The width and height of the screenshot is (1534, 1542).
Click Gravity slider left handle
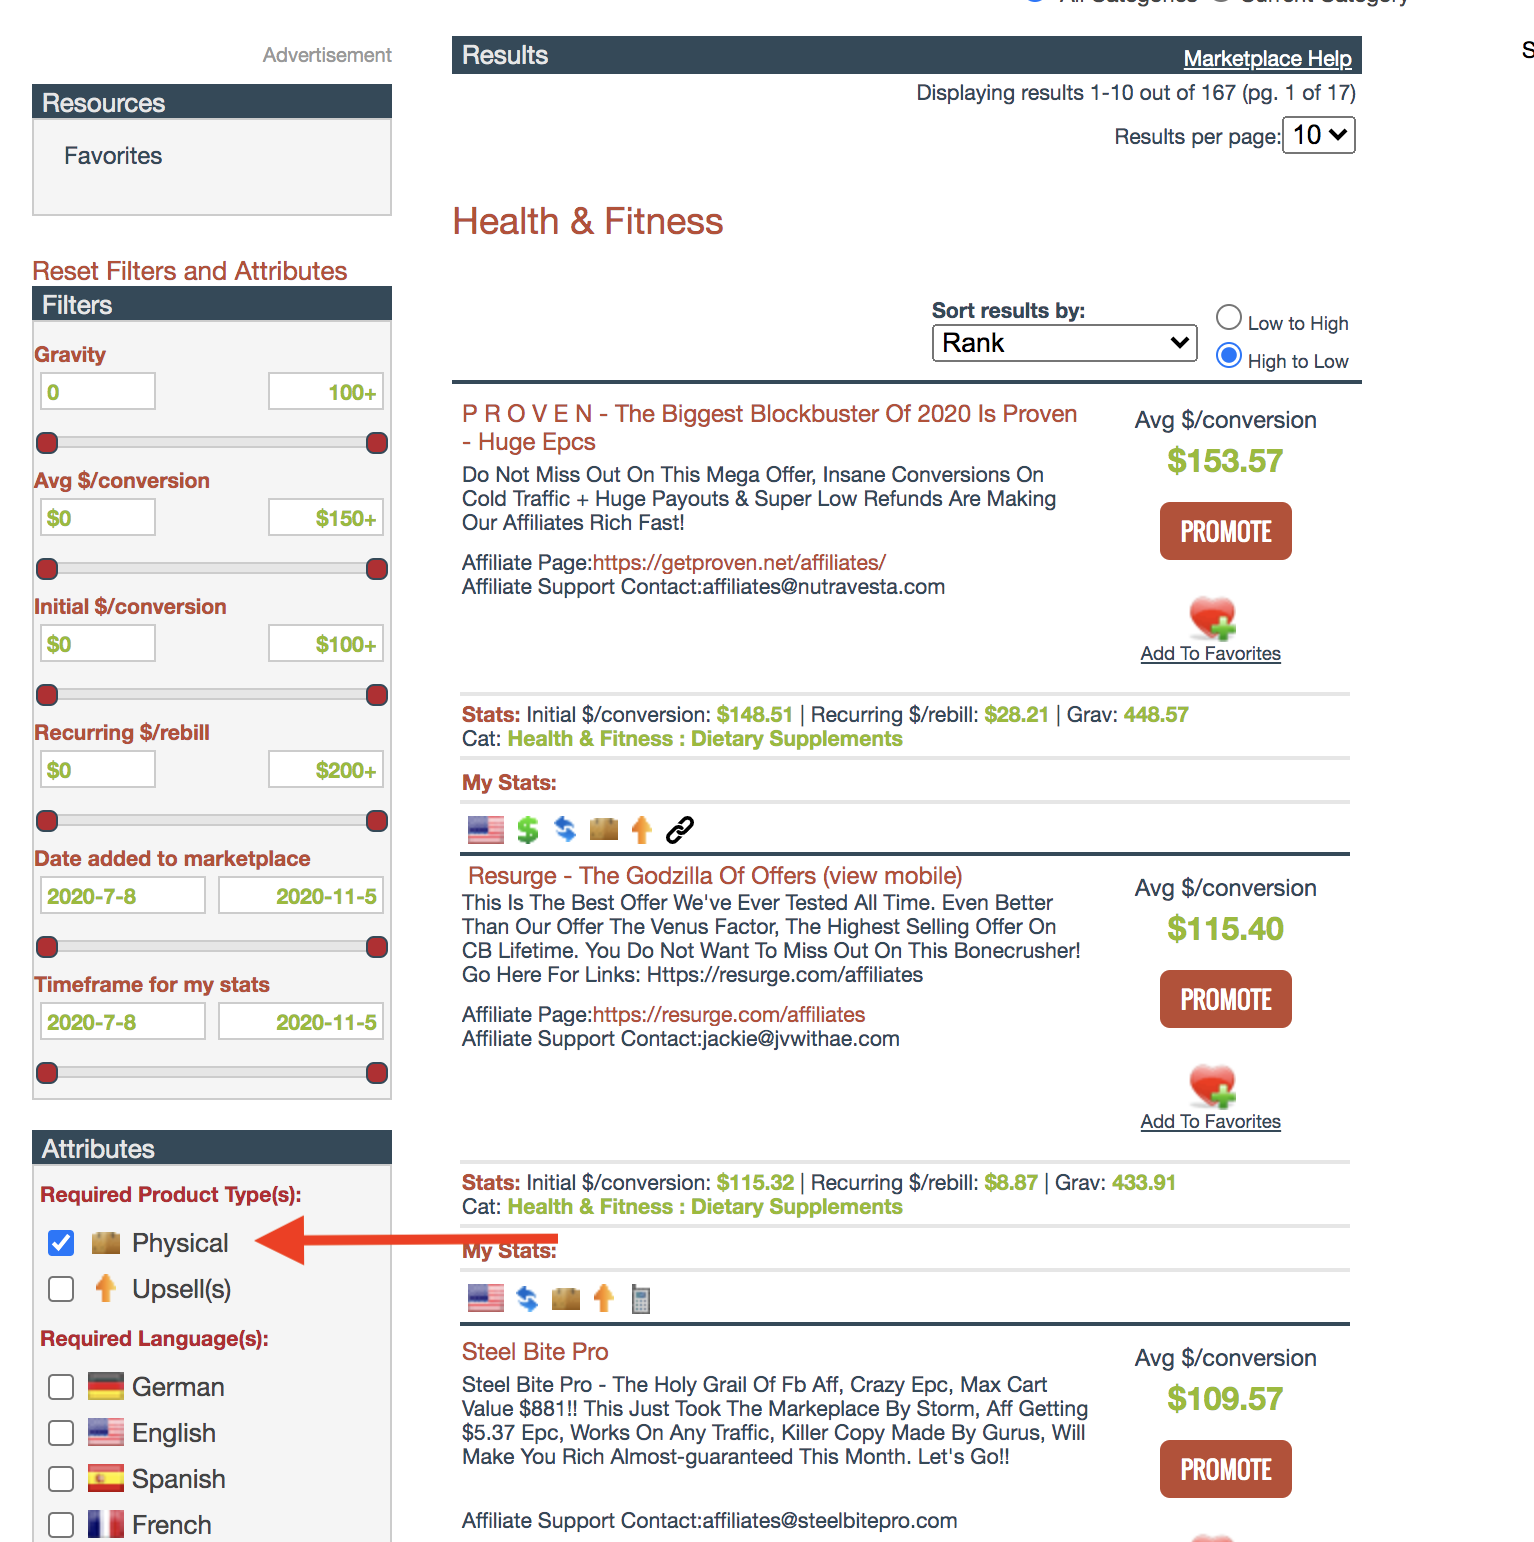click(x=47, y=443)
